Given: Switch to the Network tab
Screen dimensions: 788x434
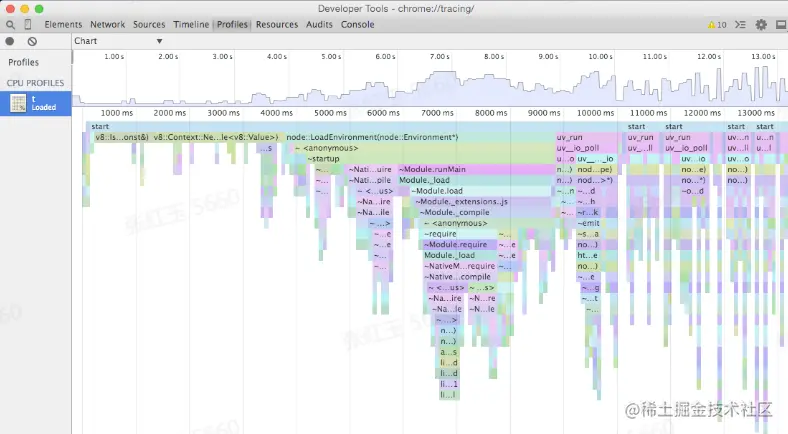Looking at the screenshot, I should click(x=108, y=25).
